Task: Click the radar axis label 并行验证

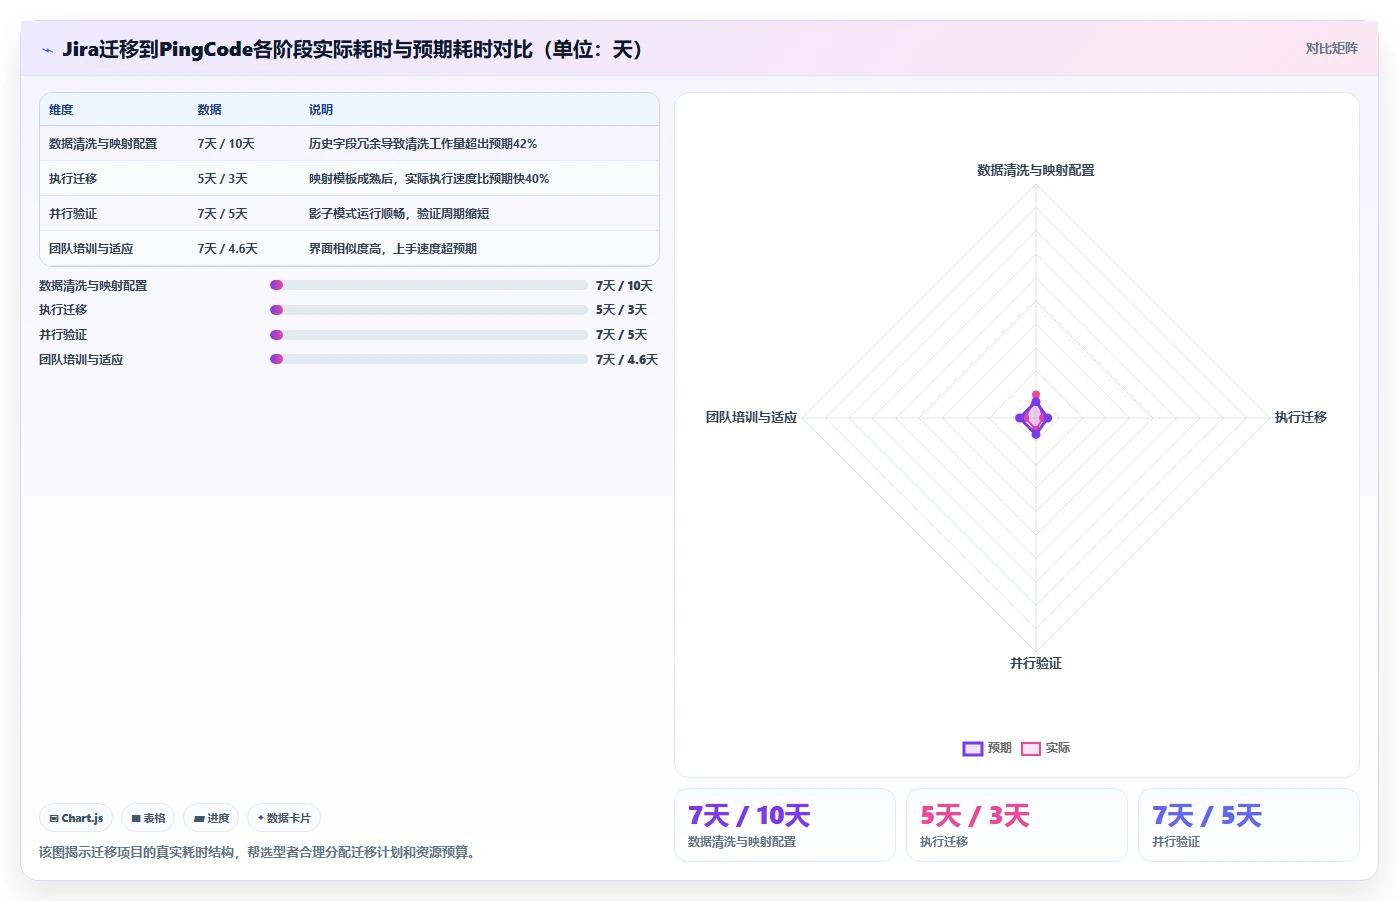Action: tap(1036, 664)
